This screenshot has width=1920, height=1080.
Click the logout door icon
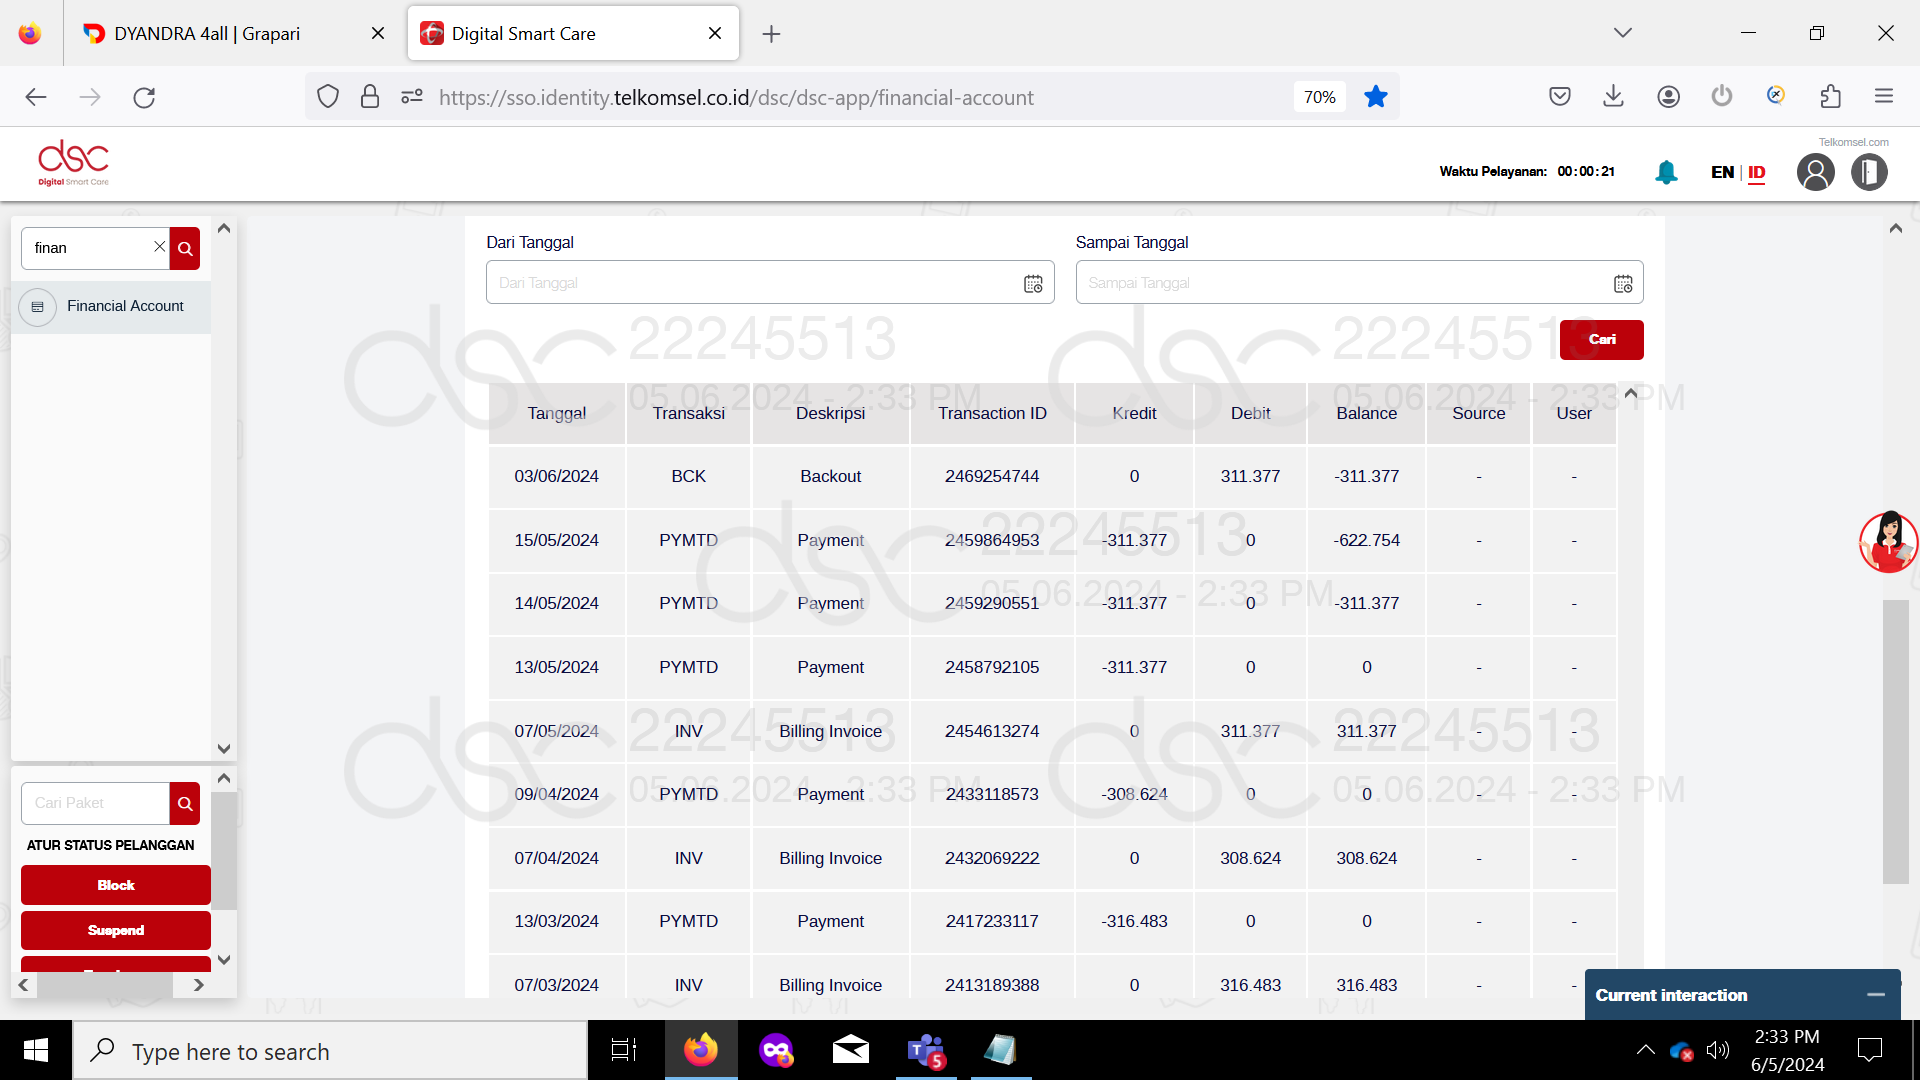click(x=1868, y=172)
